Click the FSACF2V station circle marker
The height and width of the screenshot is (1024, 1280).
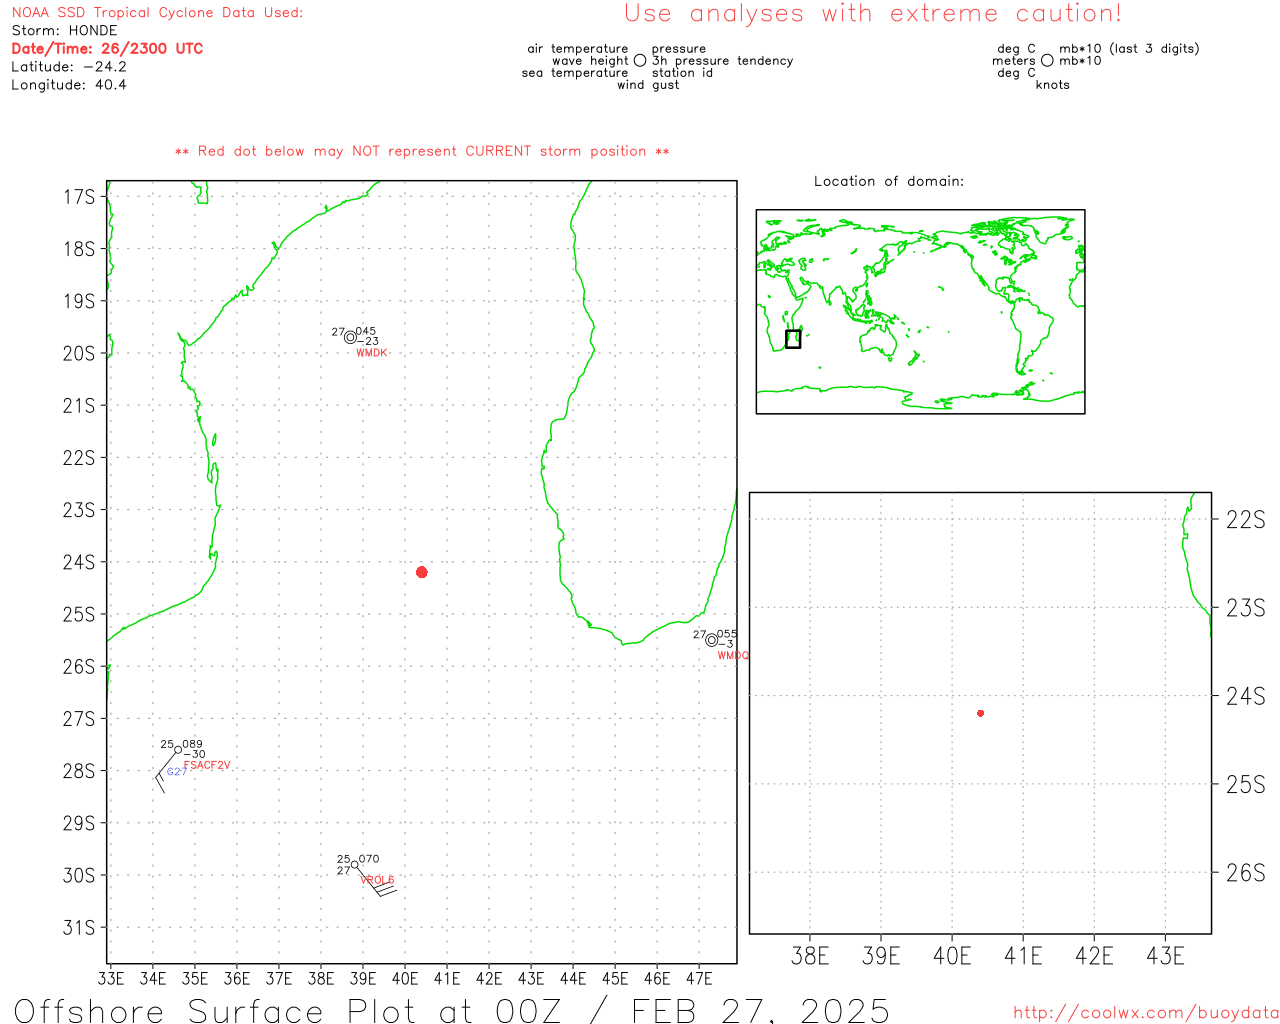coord(178,750)
